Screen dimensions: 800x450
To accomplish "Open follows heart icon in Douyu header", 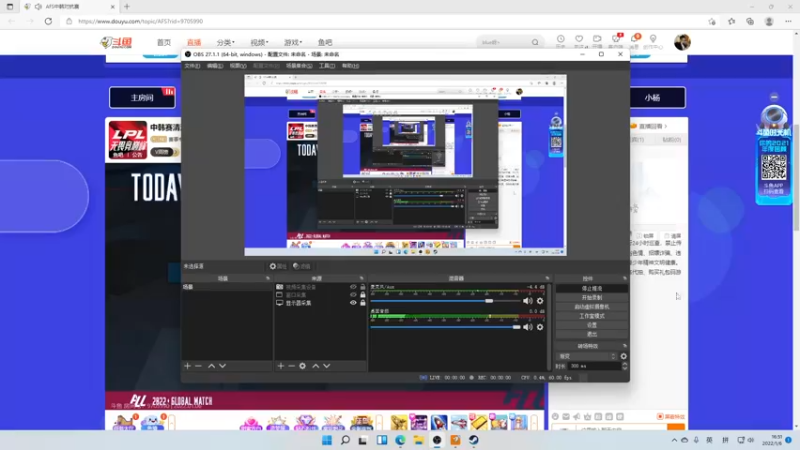I will 579,39.
